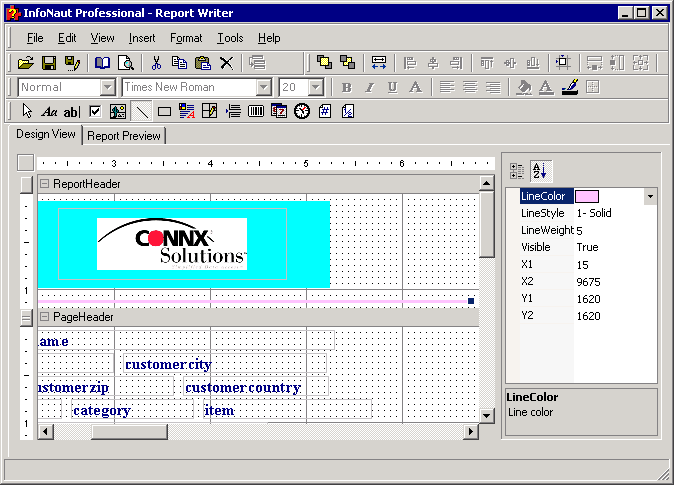Select the page break tool icon
674x485 pixels.
click(233, 112)
